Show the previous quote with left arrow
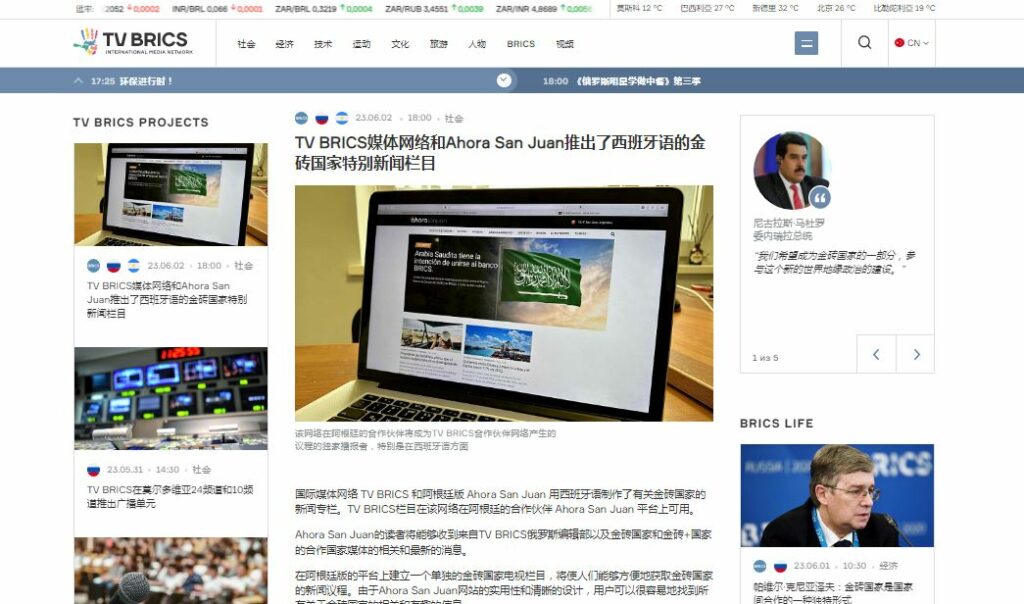1024x604 pixels. pyautogui.click(x=876, y=354)
